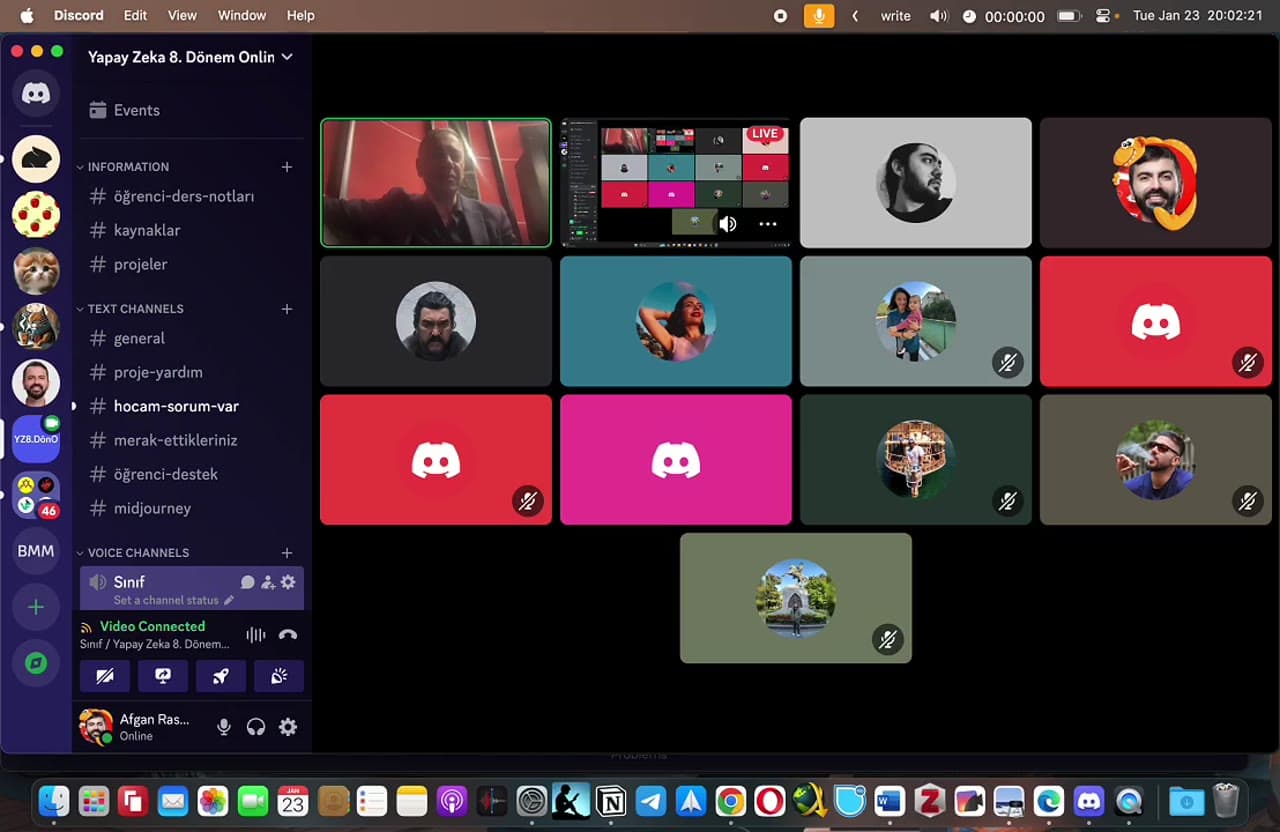Open user settings gear
This screenshot has width=1280, height=832.
(288, 727)
